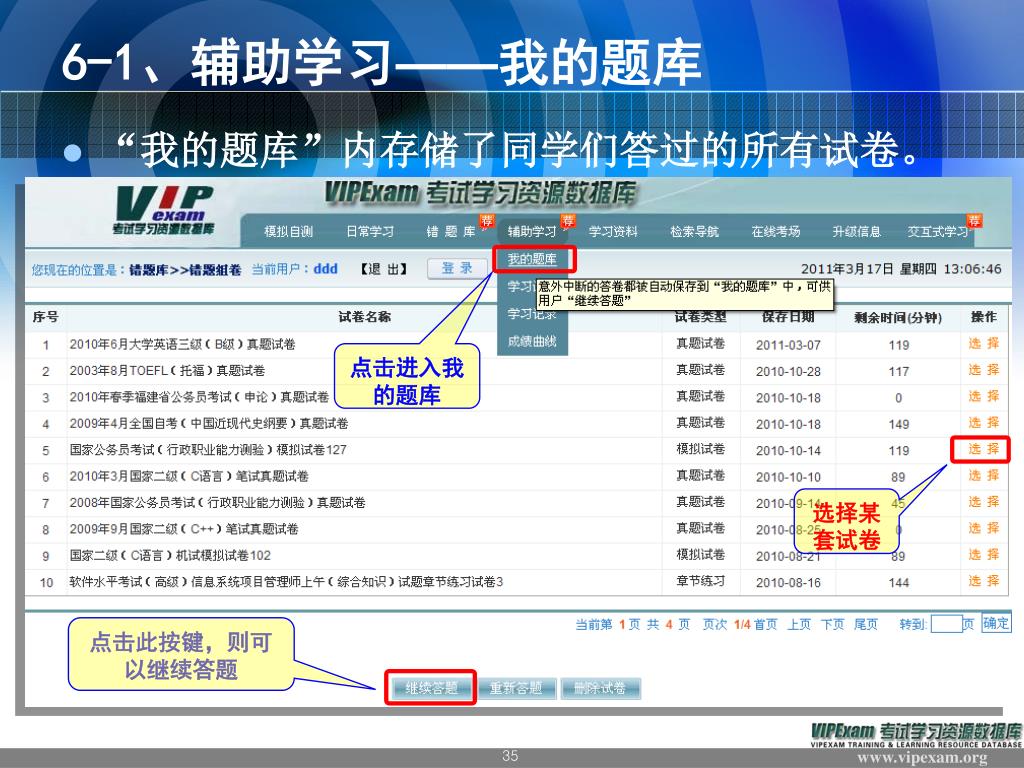Click current user name ddd
Viewport: 1024px width, 768px height.
tap(325, 268)
